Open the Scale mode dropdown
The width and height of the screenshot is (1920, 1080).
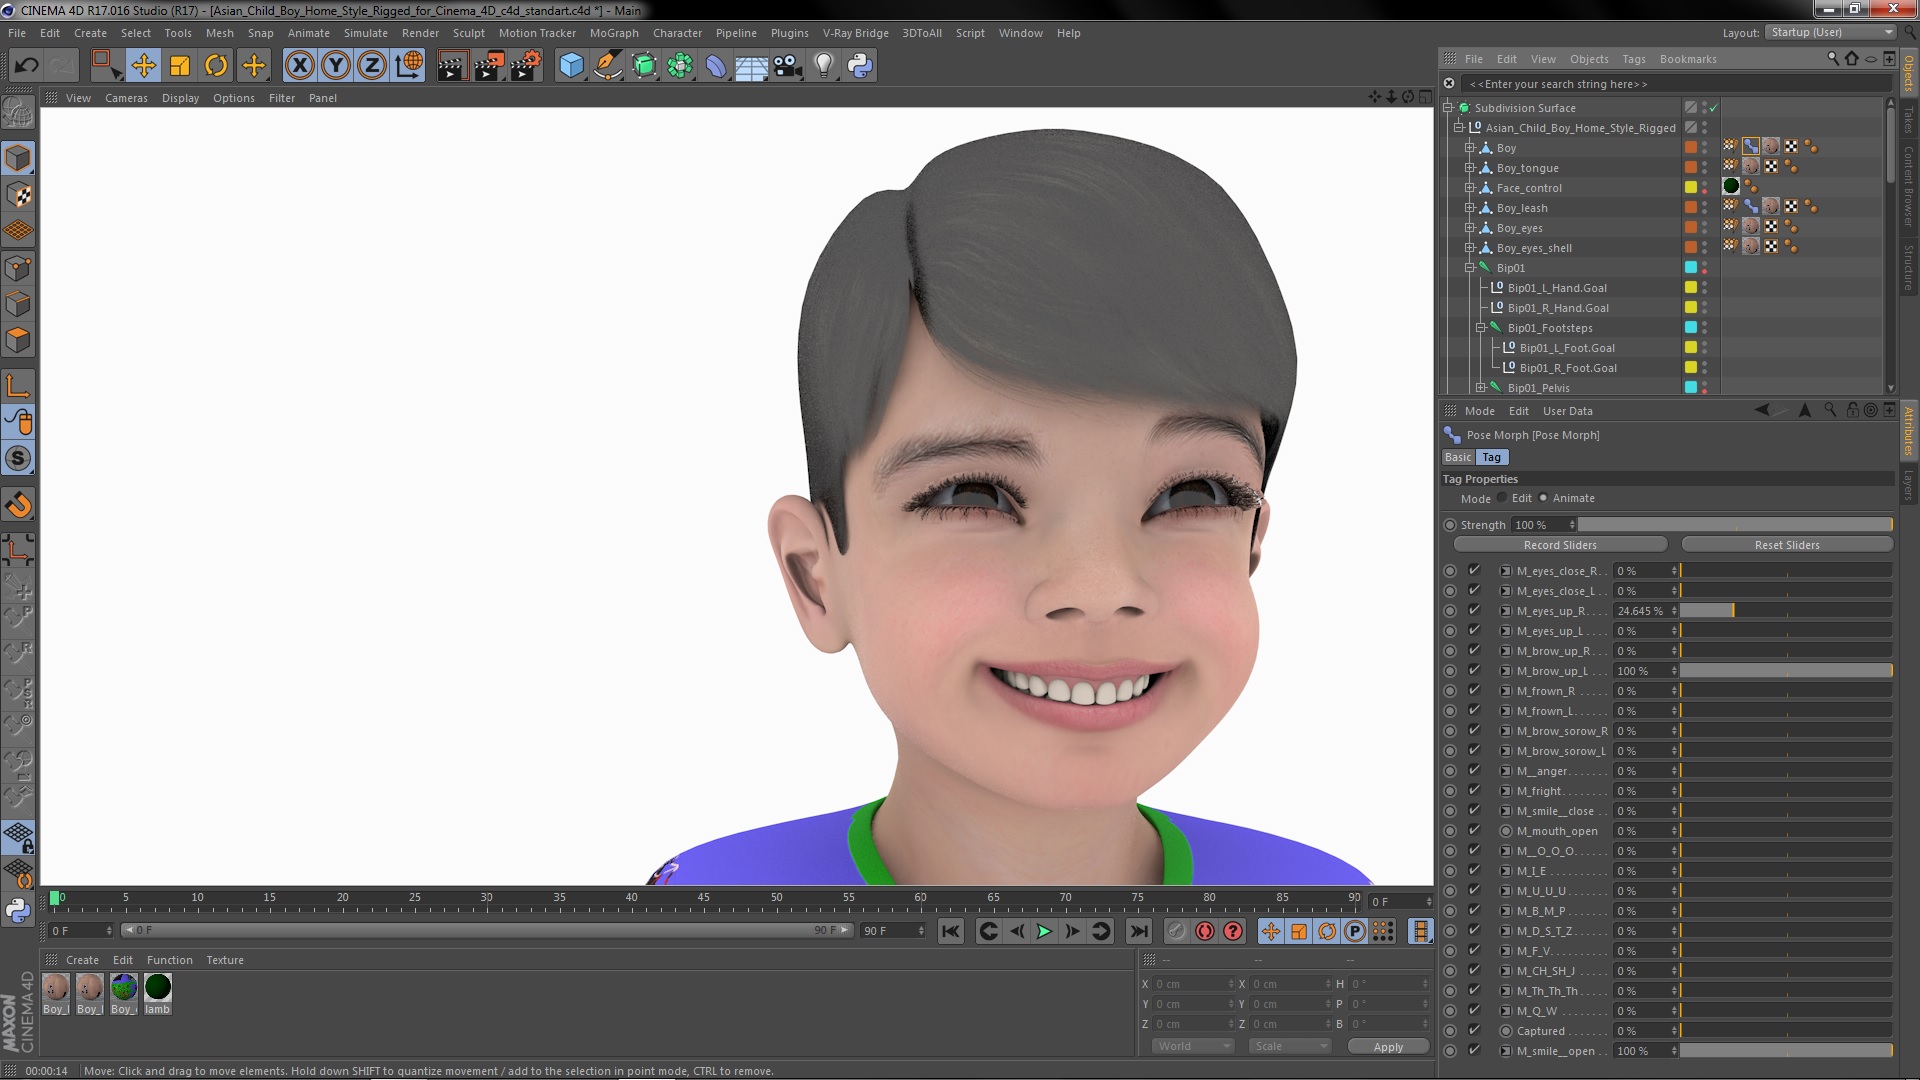(1290, 1046)
